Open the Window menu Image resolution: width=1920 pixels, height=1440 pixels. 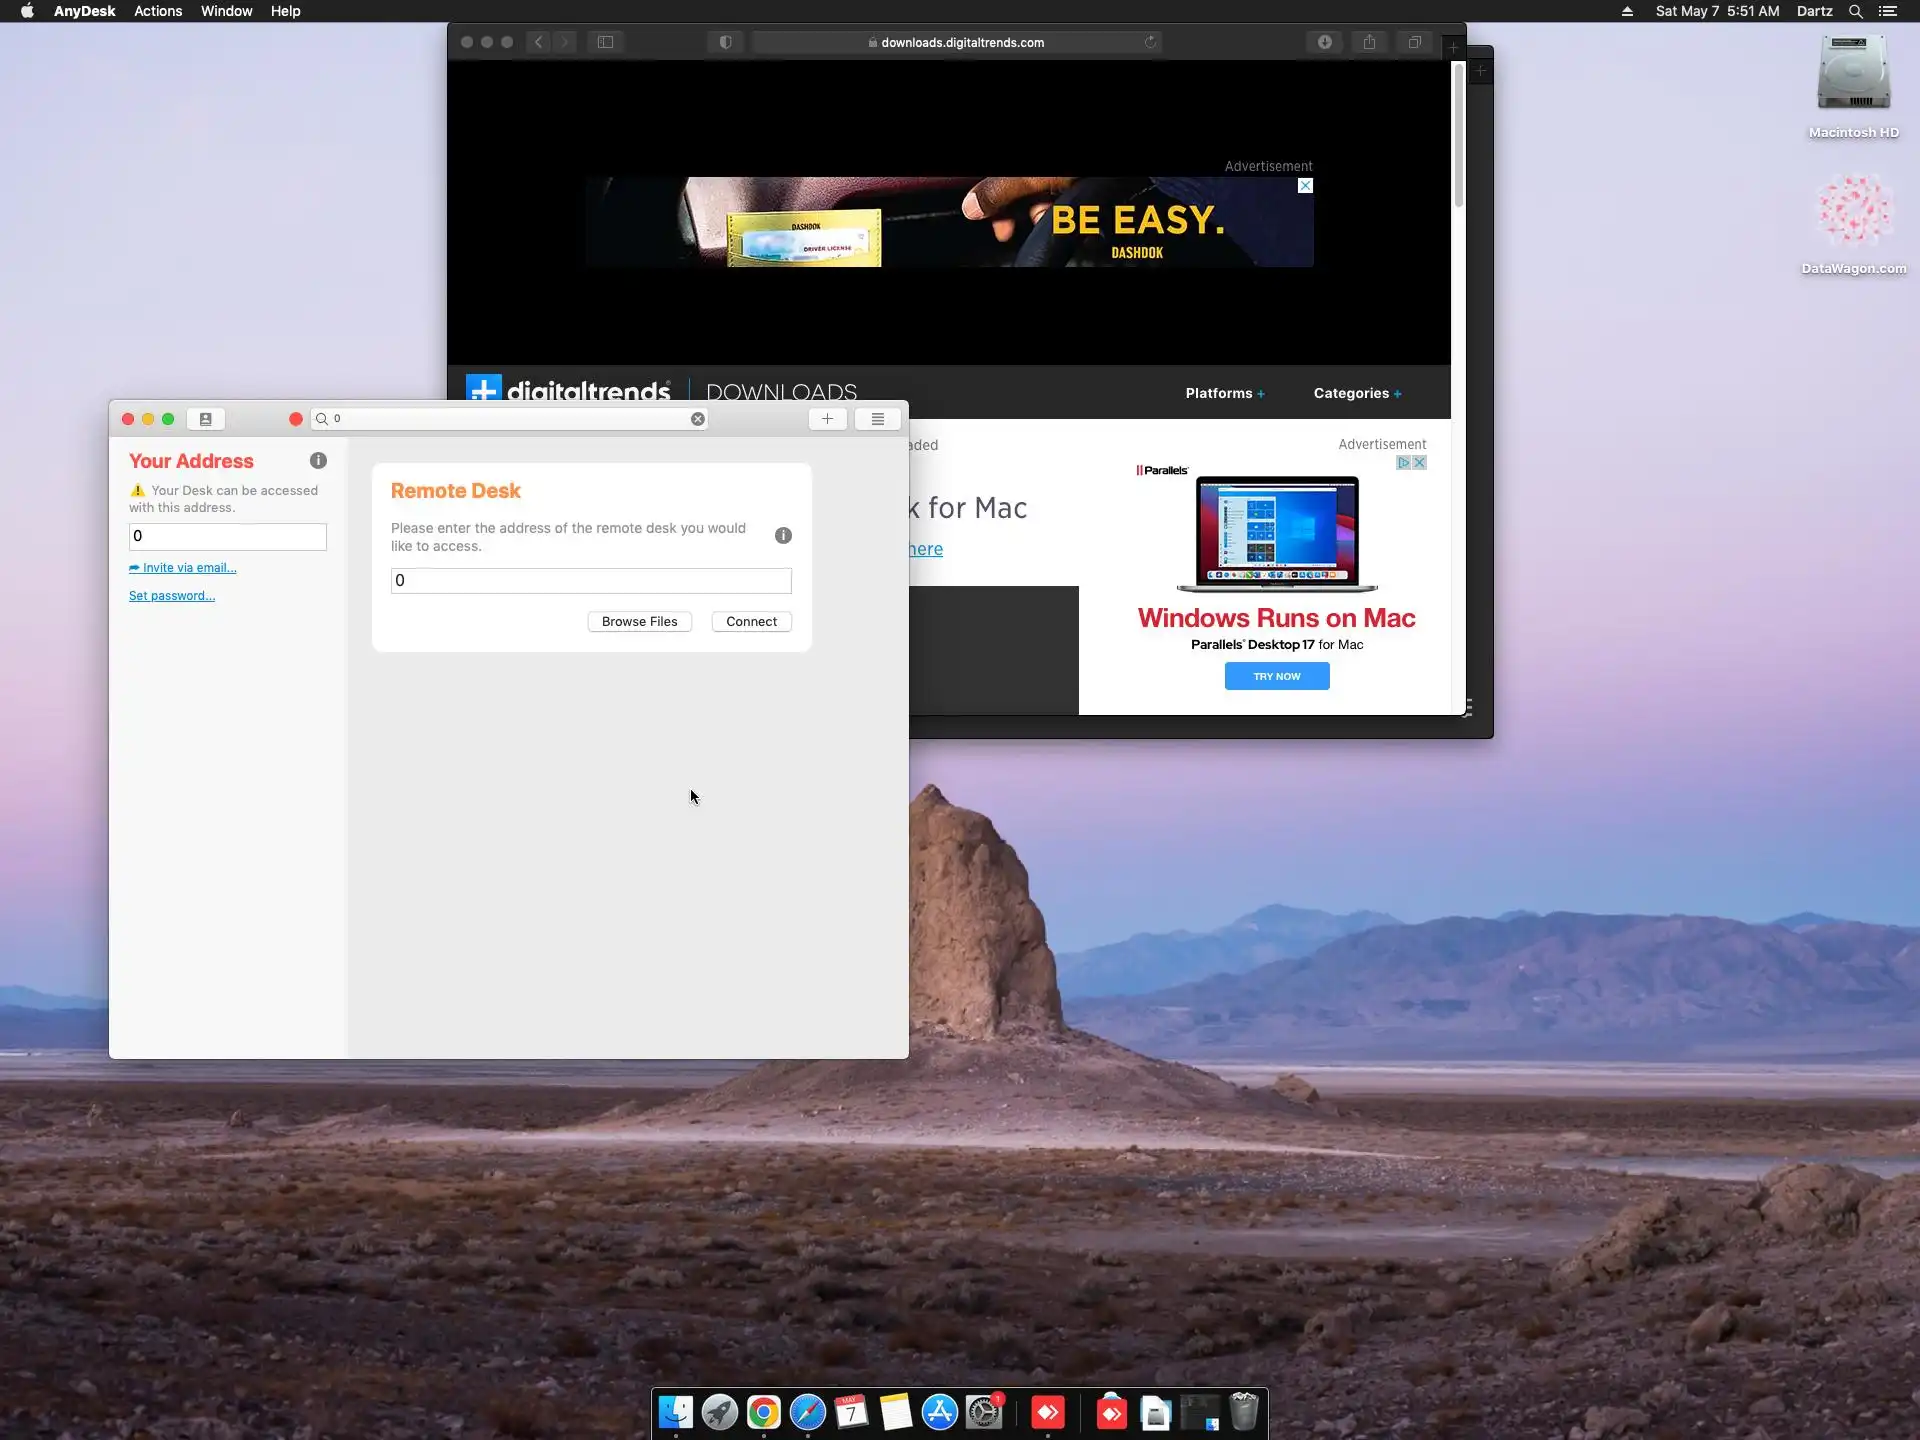226,11
